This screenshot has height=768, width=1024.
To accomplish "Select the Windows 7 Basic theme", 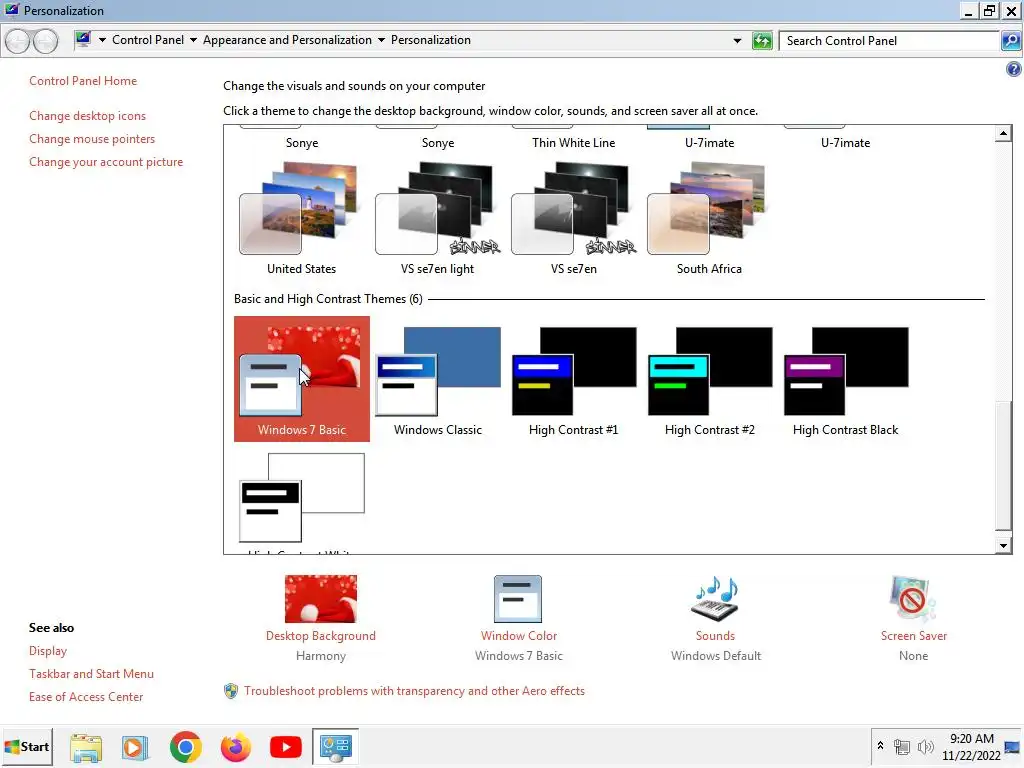I will click(301, 379).
